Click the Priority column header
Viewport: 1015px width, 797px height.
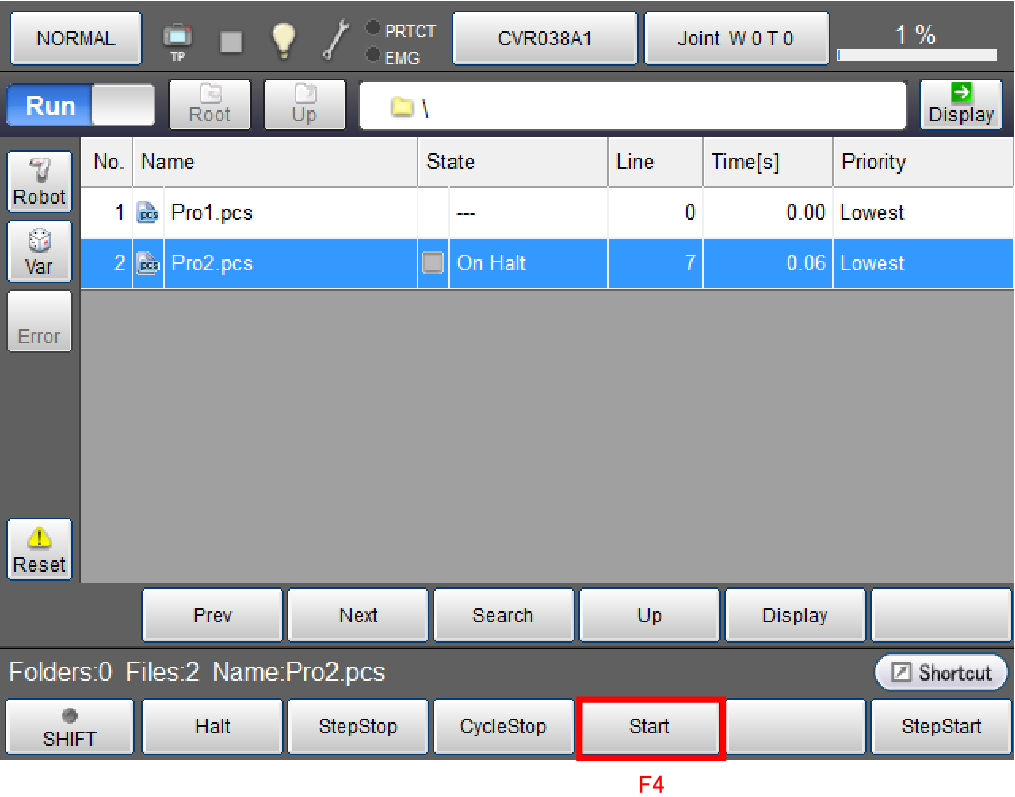point(920,162)
